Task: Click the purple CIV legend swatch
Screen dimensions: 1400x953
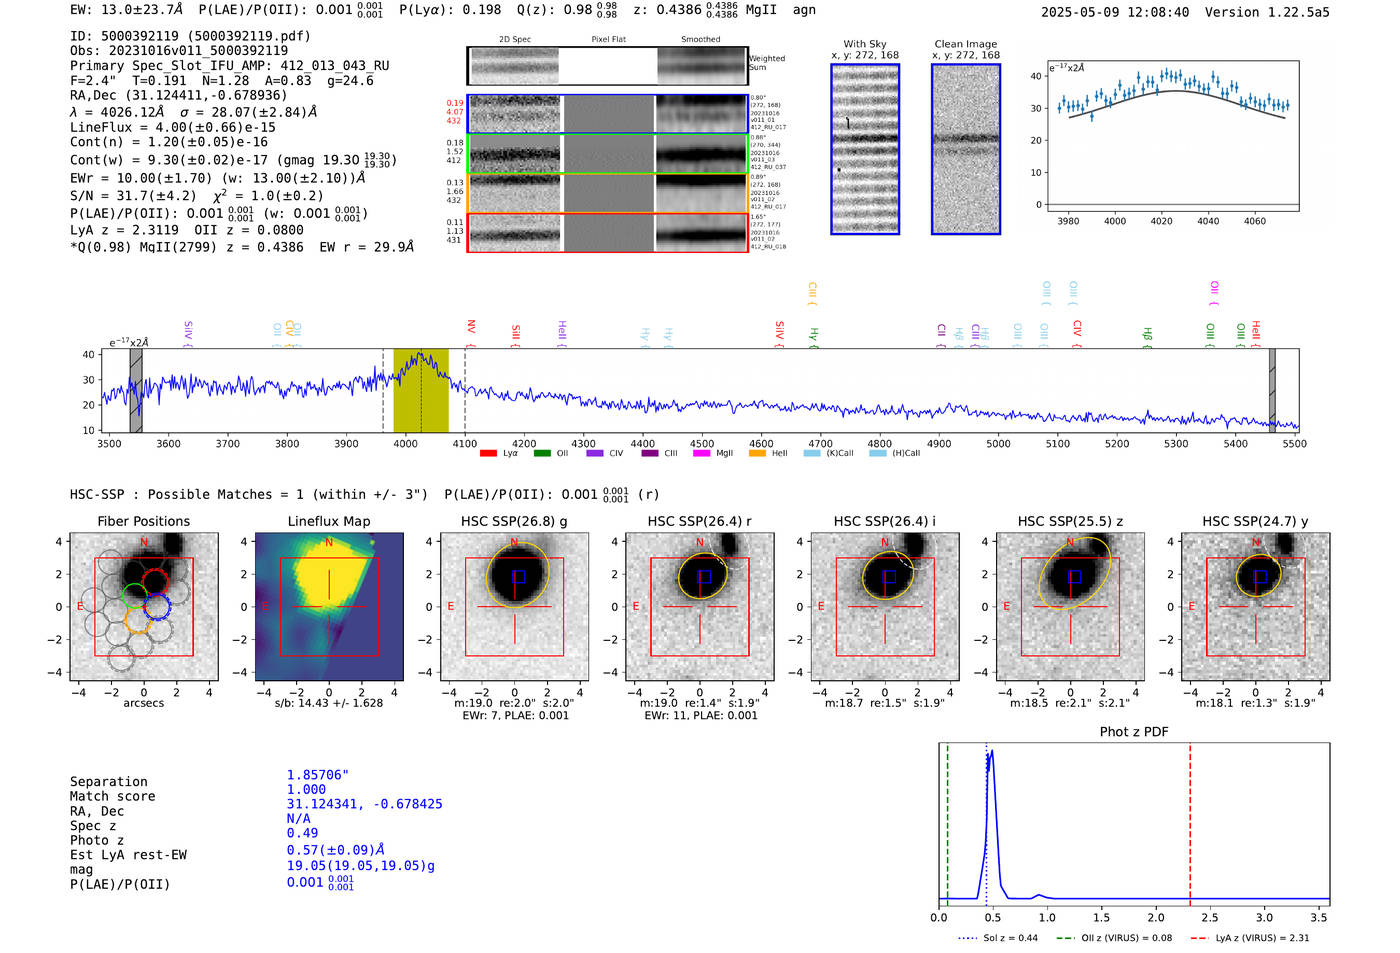Action: (x=595, y=453)
